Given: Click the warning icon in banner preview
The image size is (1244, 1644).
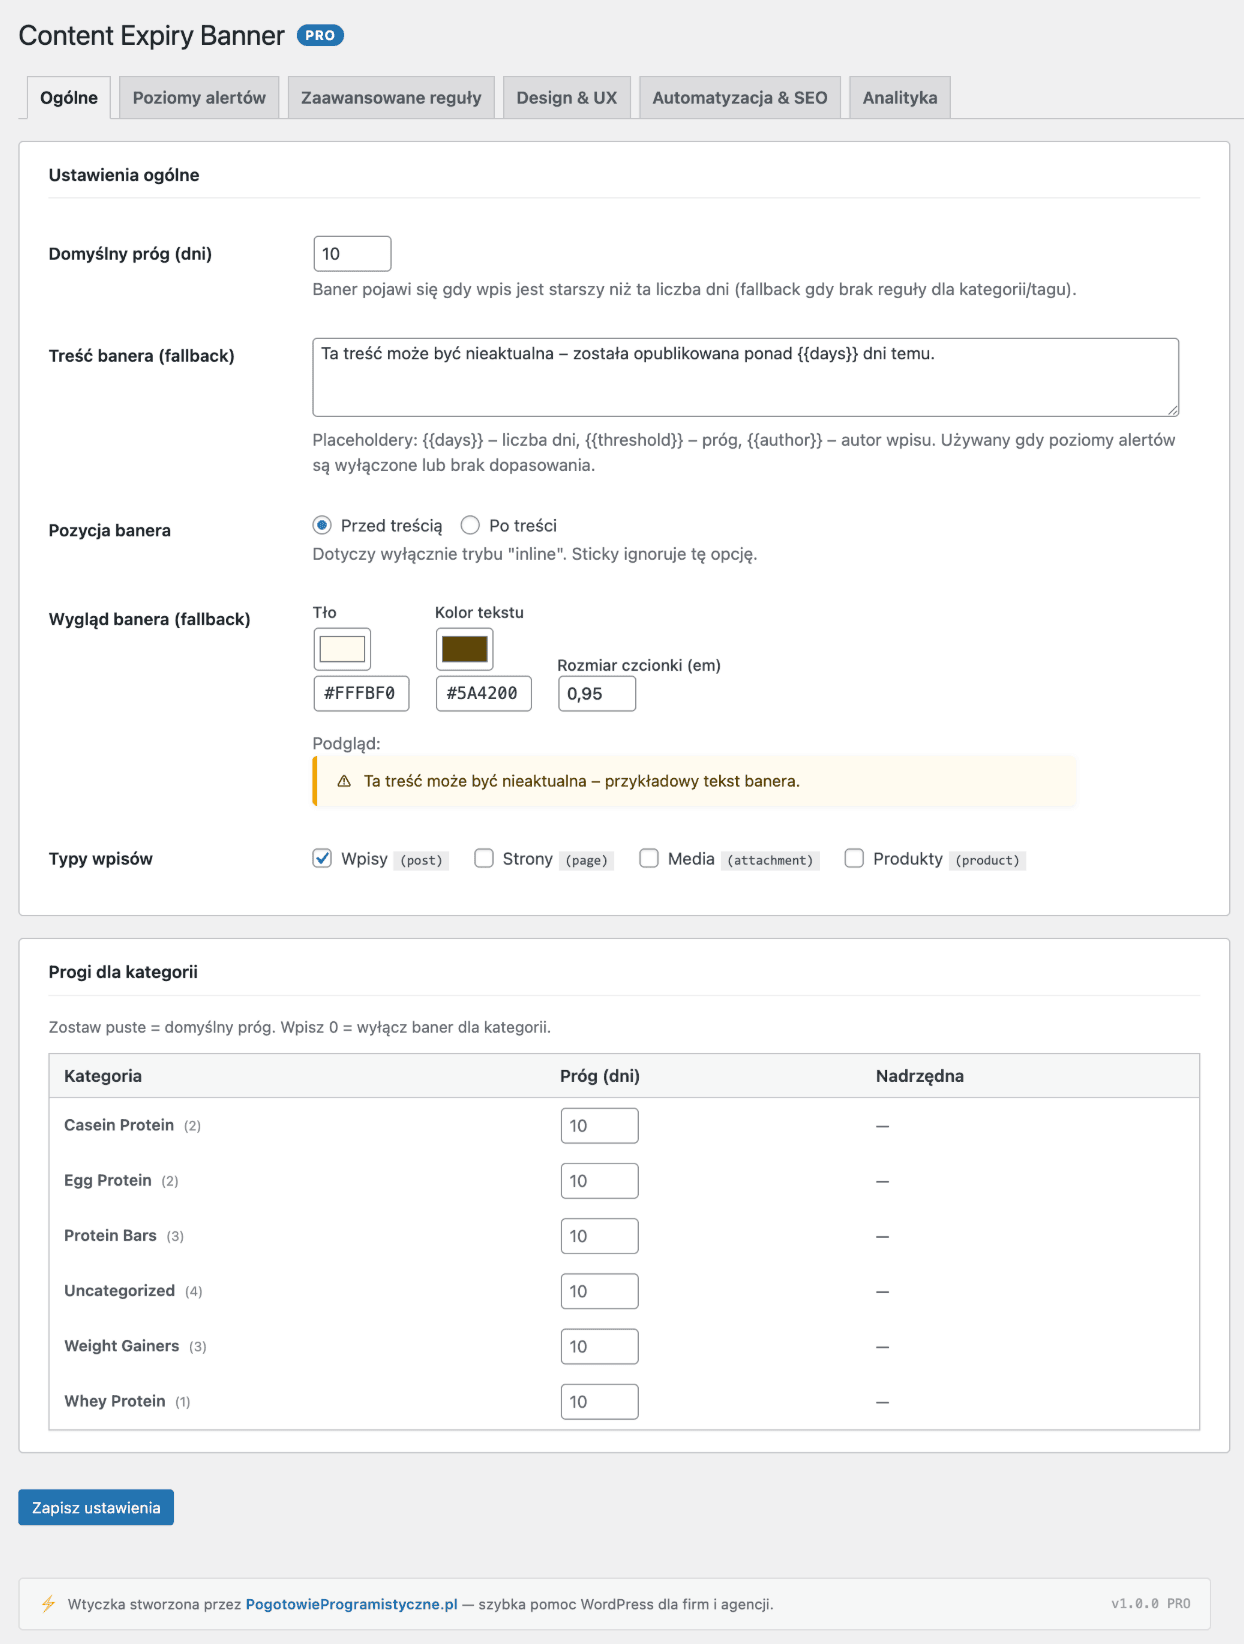Looking at the screenshot, I should 344,781.
